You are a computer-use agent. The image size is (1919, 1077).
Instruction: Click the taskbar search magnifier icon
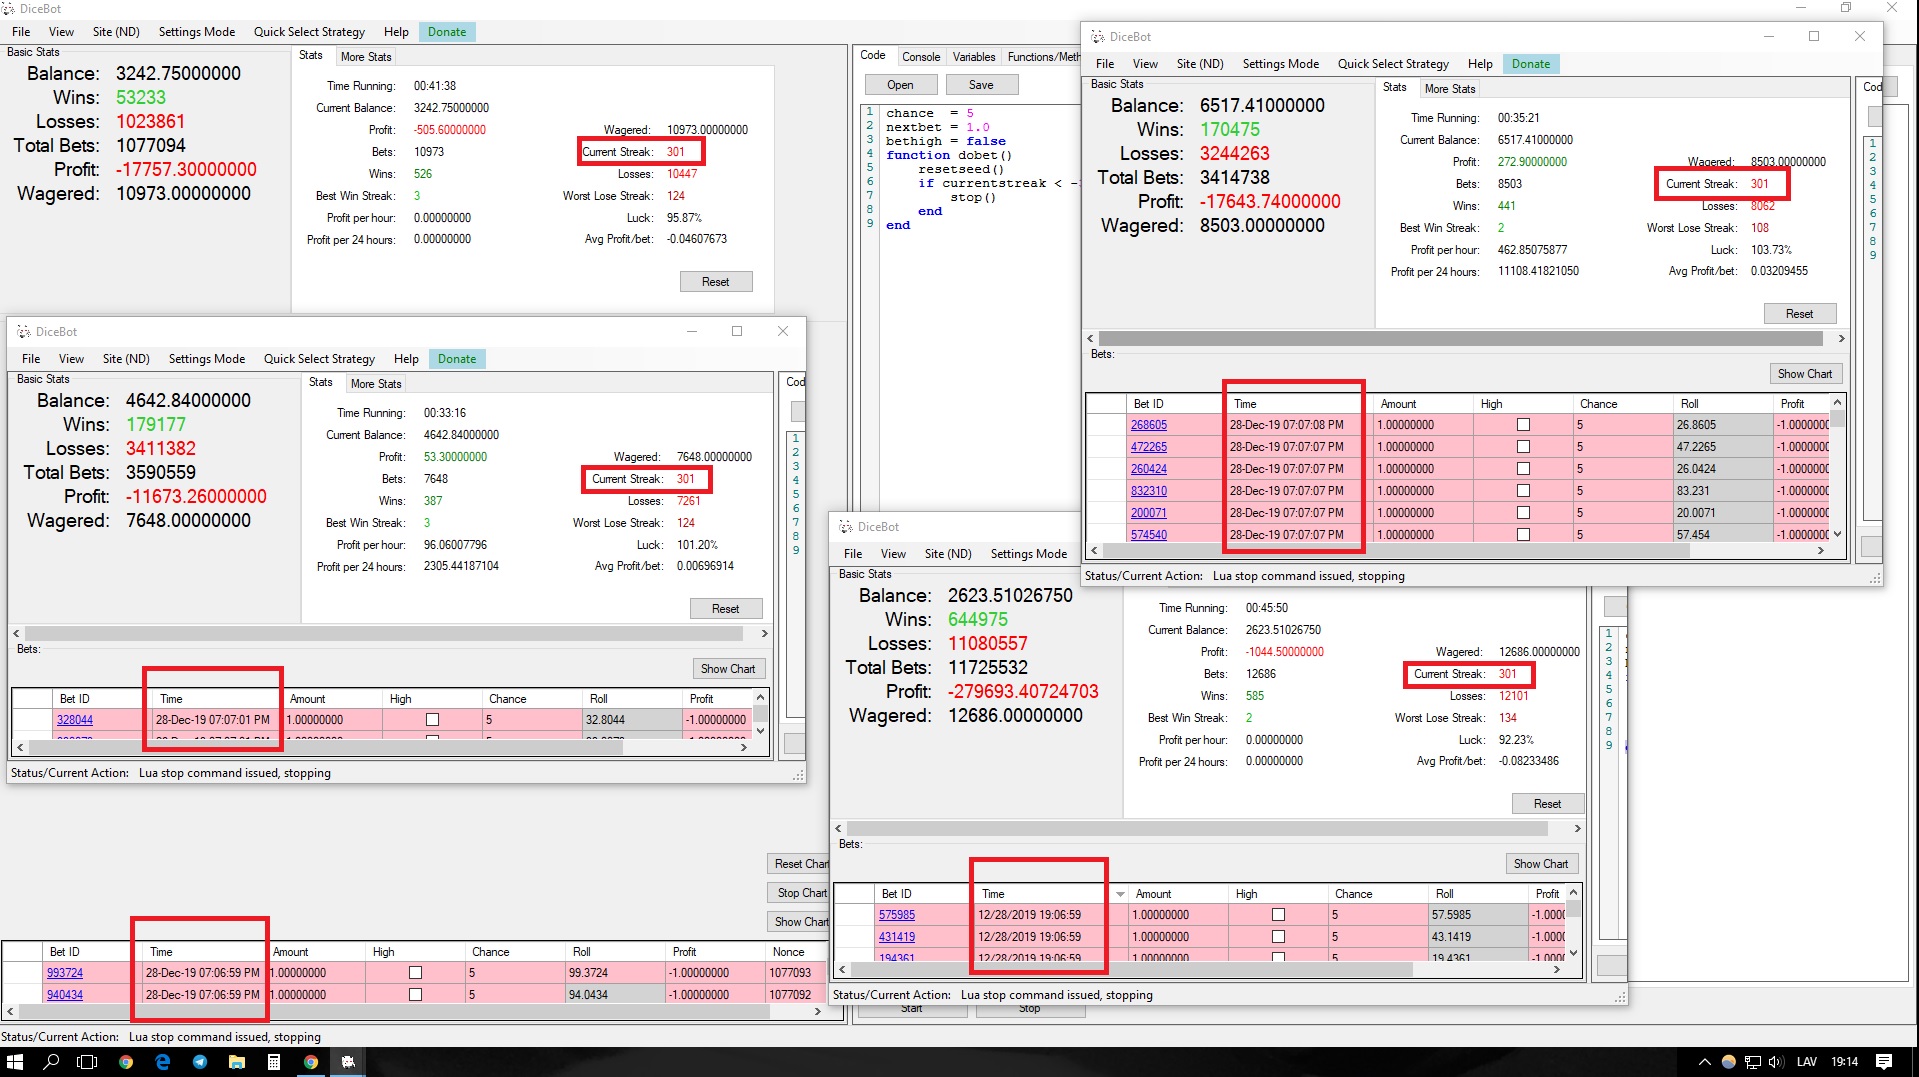[52, 1062]
